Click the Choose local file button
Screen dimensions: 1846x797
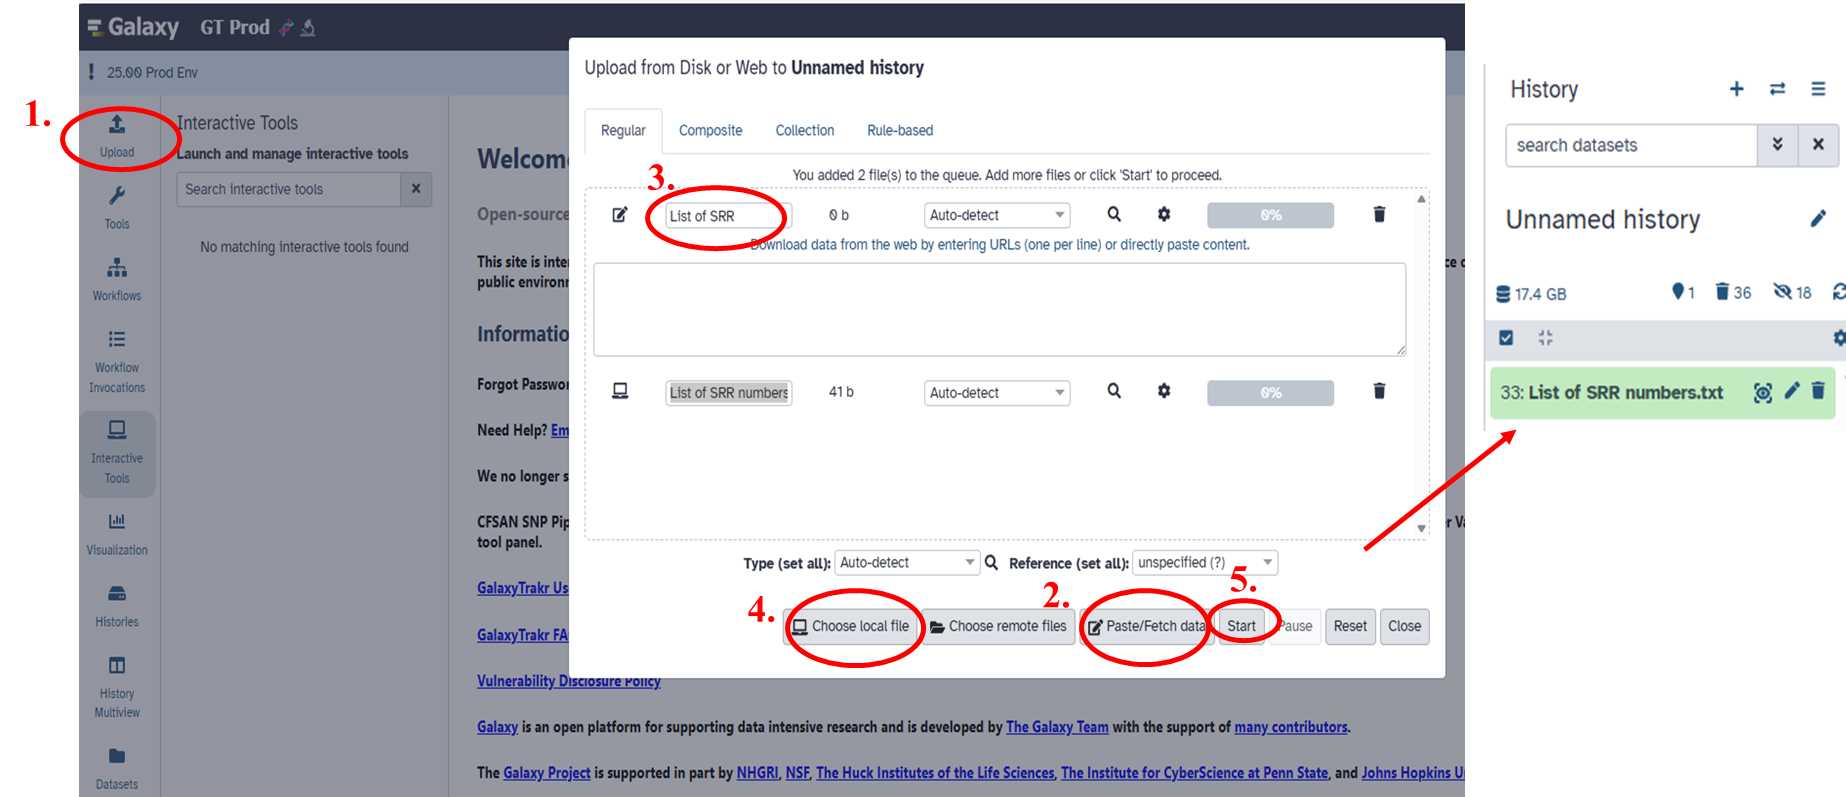[850, 626]
